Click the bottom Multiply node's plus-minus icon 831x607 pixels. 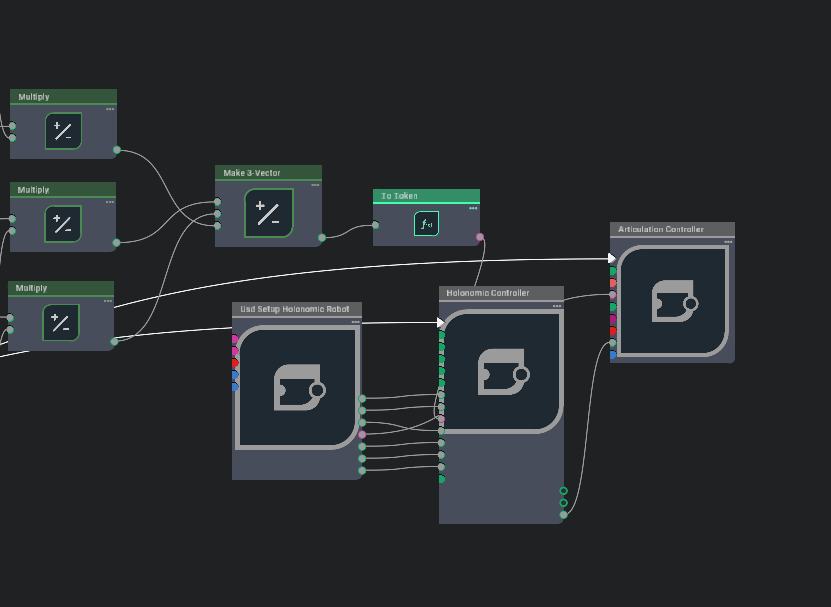61,322
